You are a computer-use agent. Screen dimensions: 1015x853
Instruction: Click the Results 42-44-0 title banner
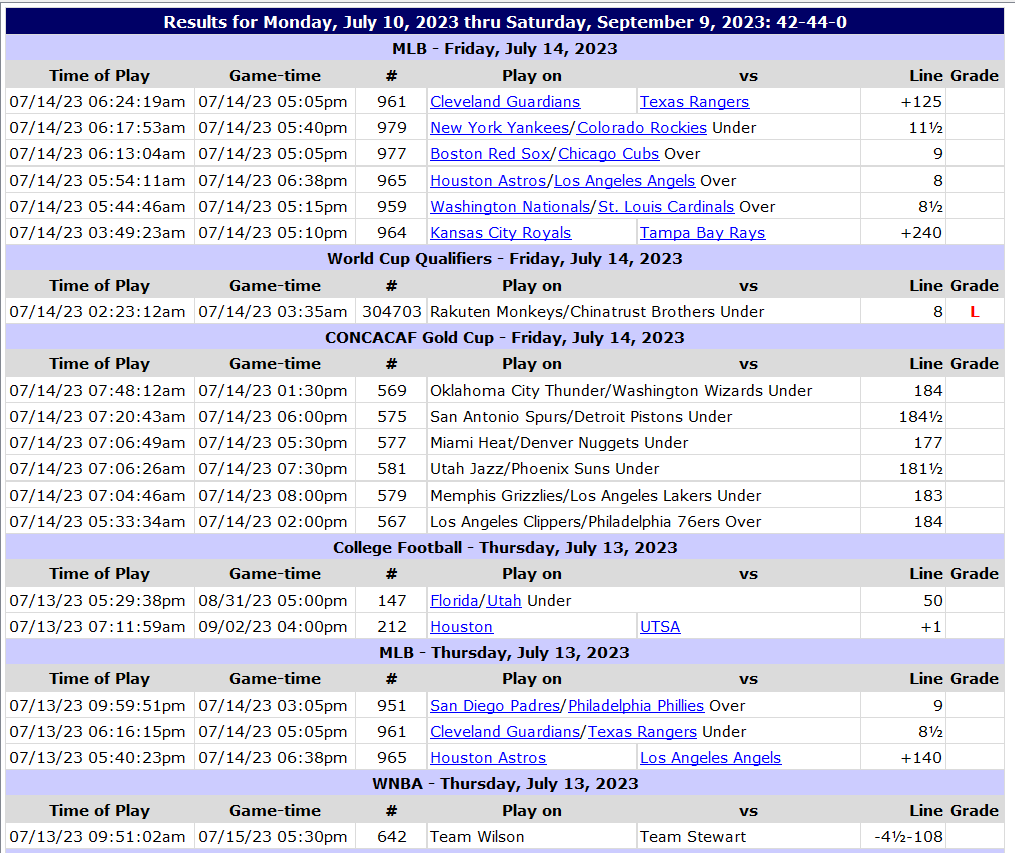[505, 22]
